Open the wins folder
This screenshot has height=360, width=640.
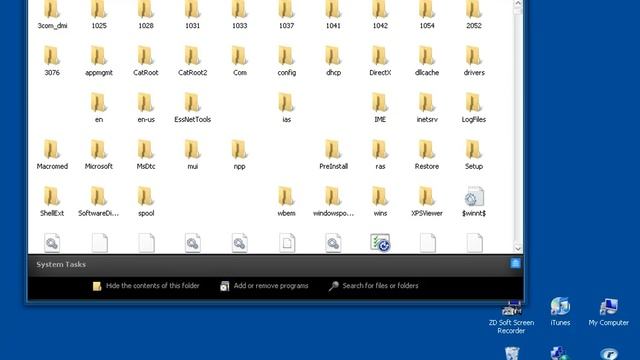pos(380,202)
